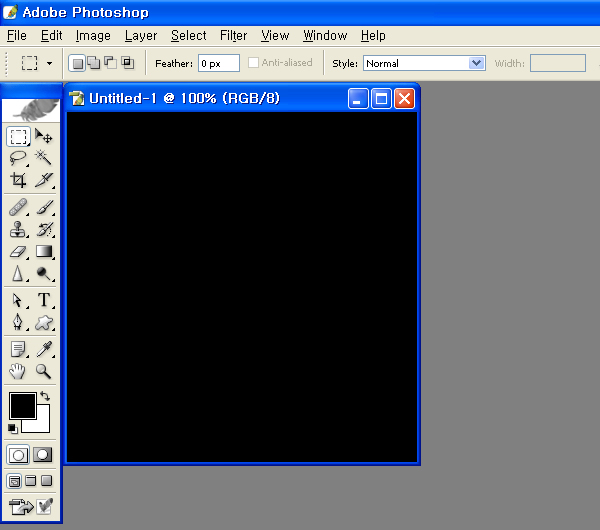The image size is (600, 530).
Task: Choose Subtract from selection mode
Action: coord(111,63)
